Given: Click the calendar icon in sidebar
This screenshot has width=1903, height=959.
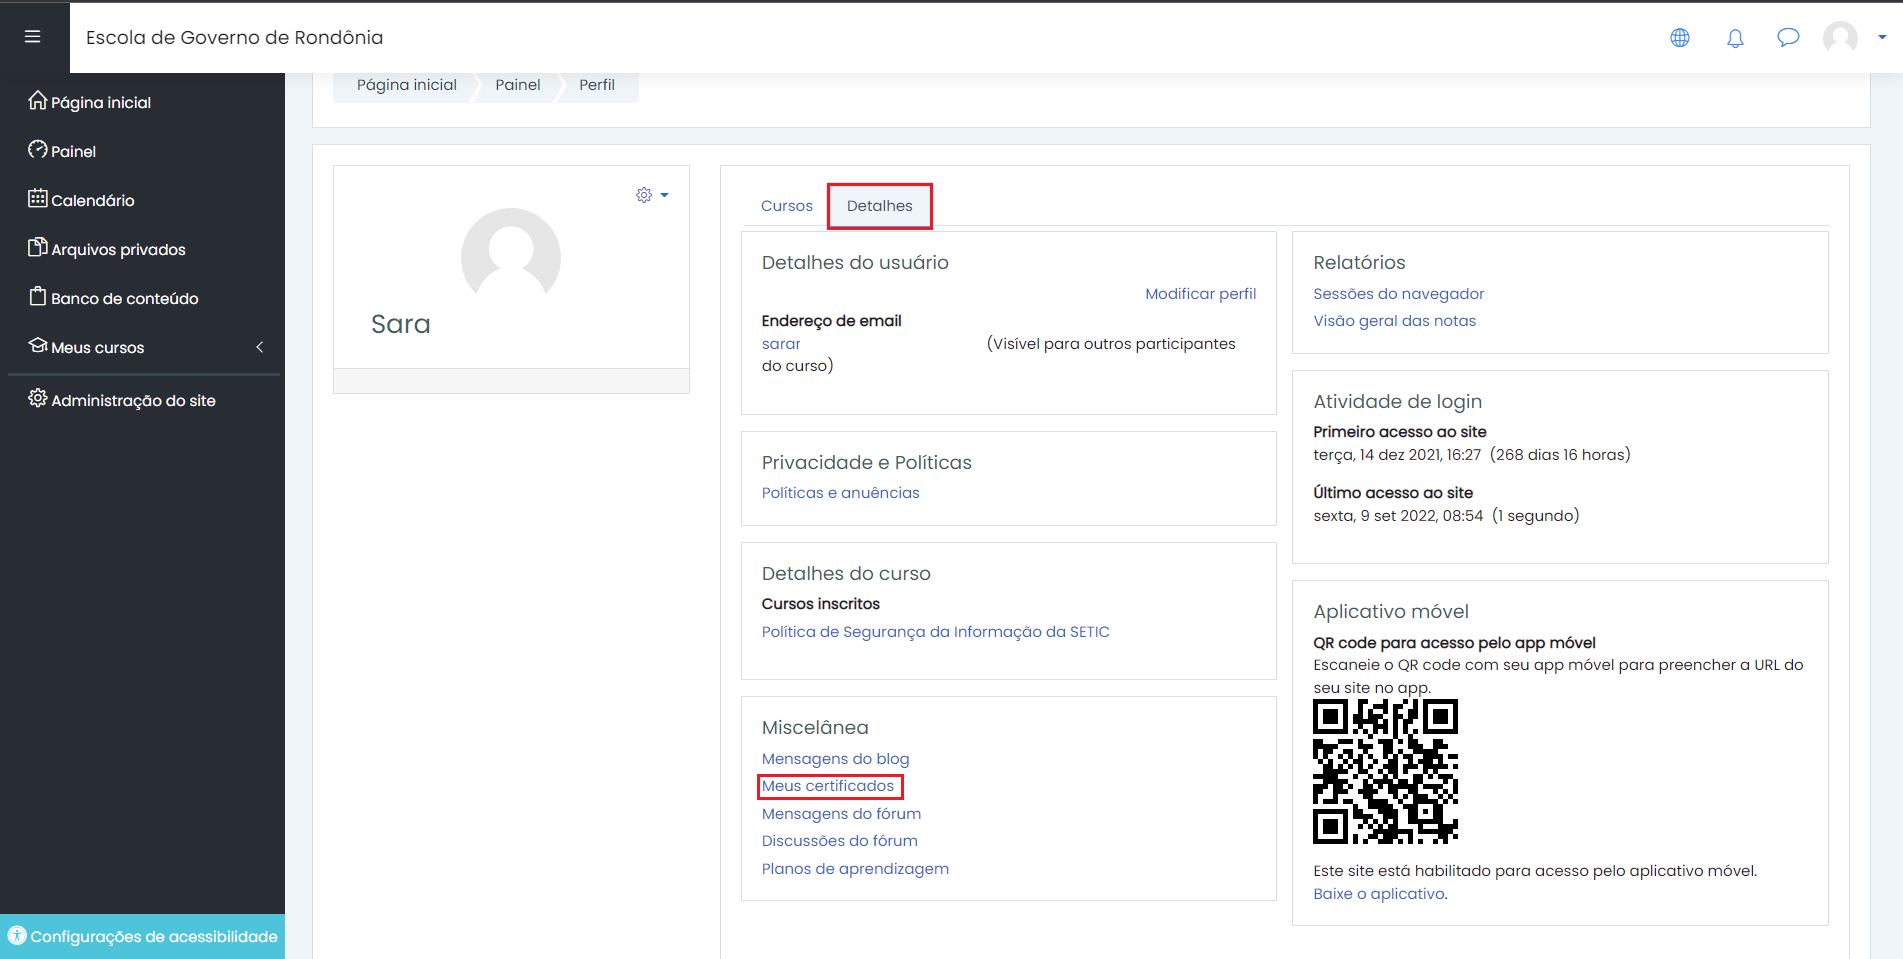Looking at the screenshot, I should [38, 198].
